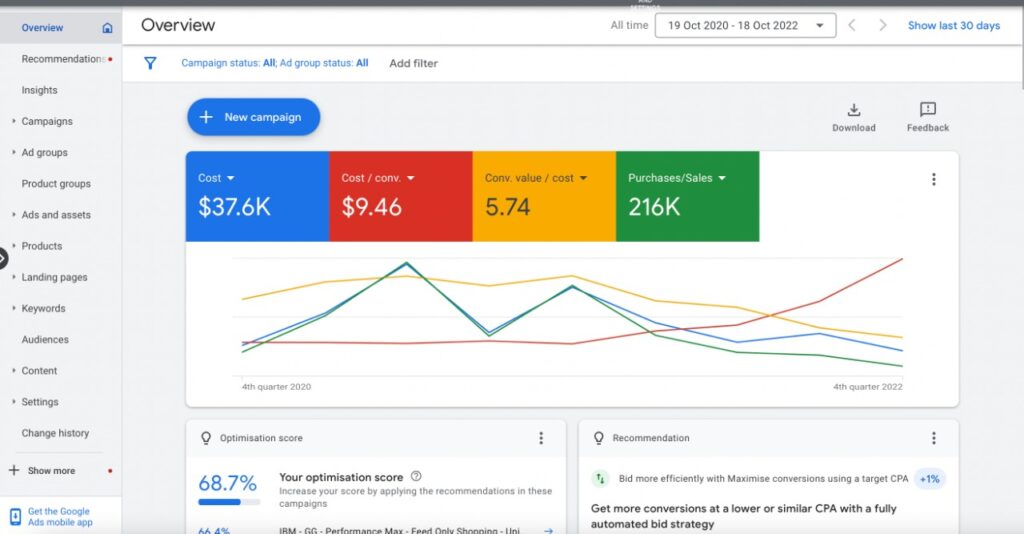Click the filter funnel icon
1024x534 pixels.
(x=150, y=63)
